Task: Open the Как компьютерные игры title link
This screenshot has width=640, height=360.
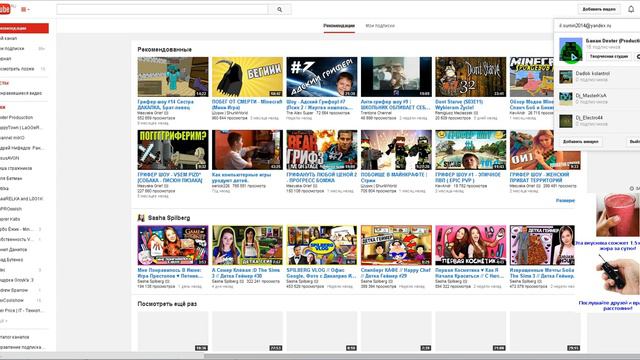Action: point(242,178)
